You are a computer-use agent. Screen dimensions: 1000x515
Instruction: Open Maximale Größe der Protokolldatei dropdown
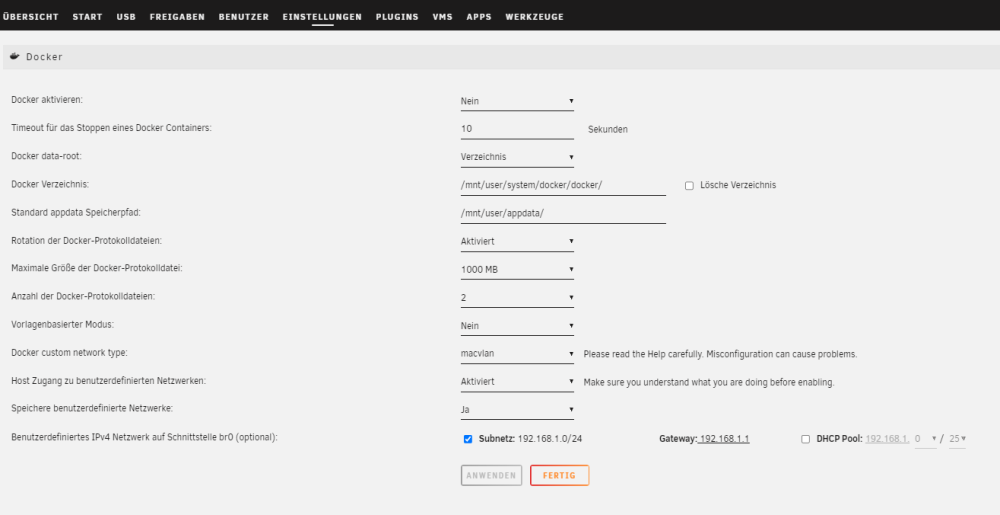[517, 269]
